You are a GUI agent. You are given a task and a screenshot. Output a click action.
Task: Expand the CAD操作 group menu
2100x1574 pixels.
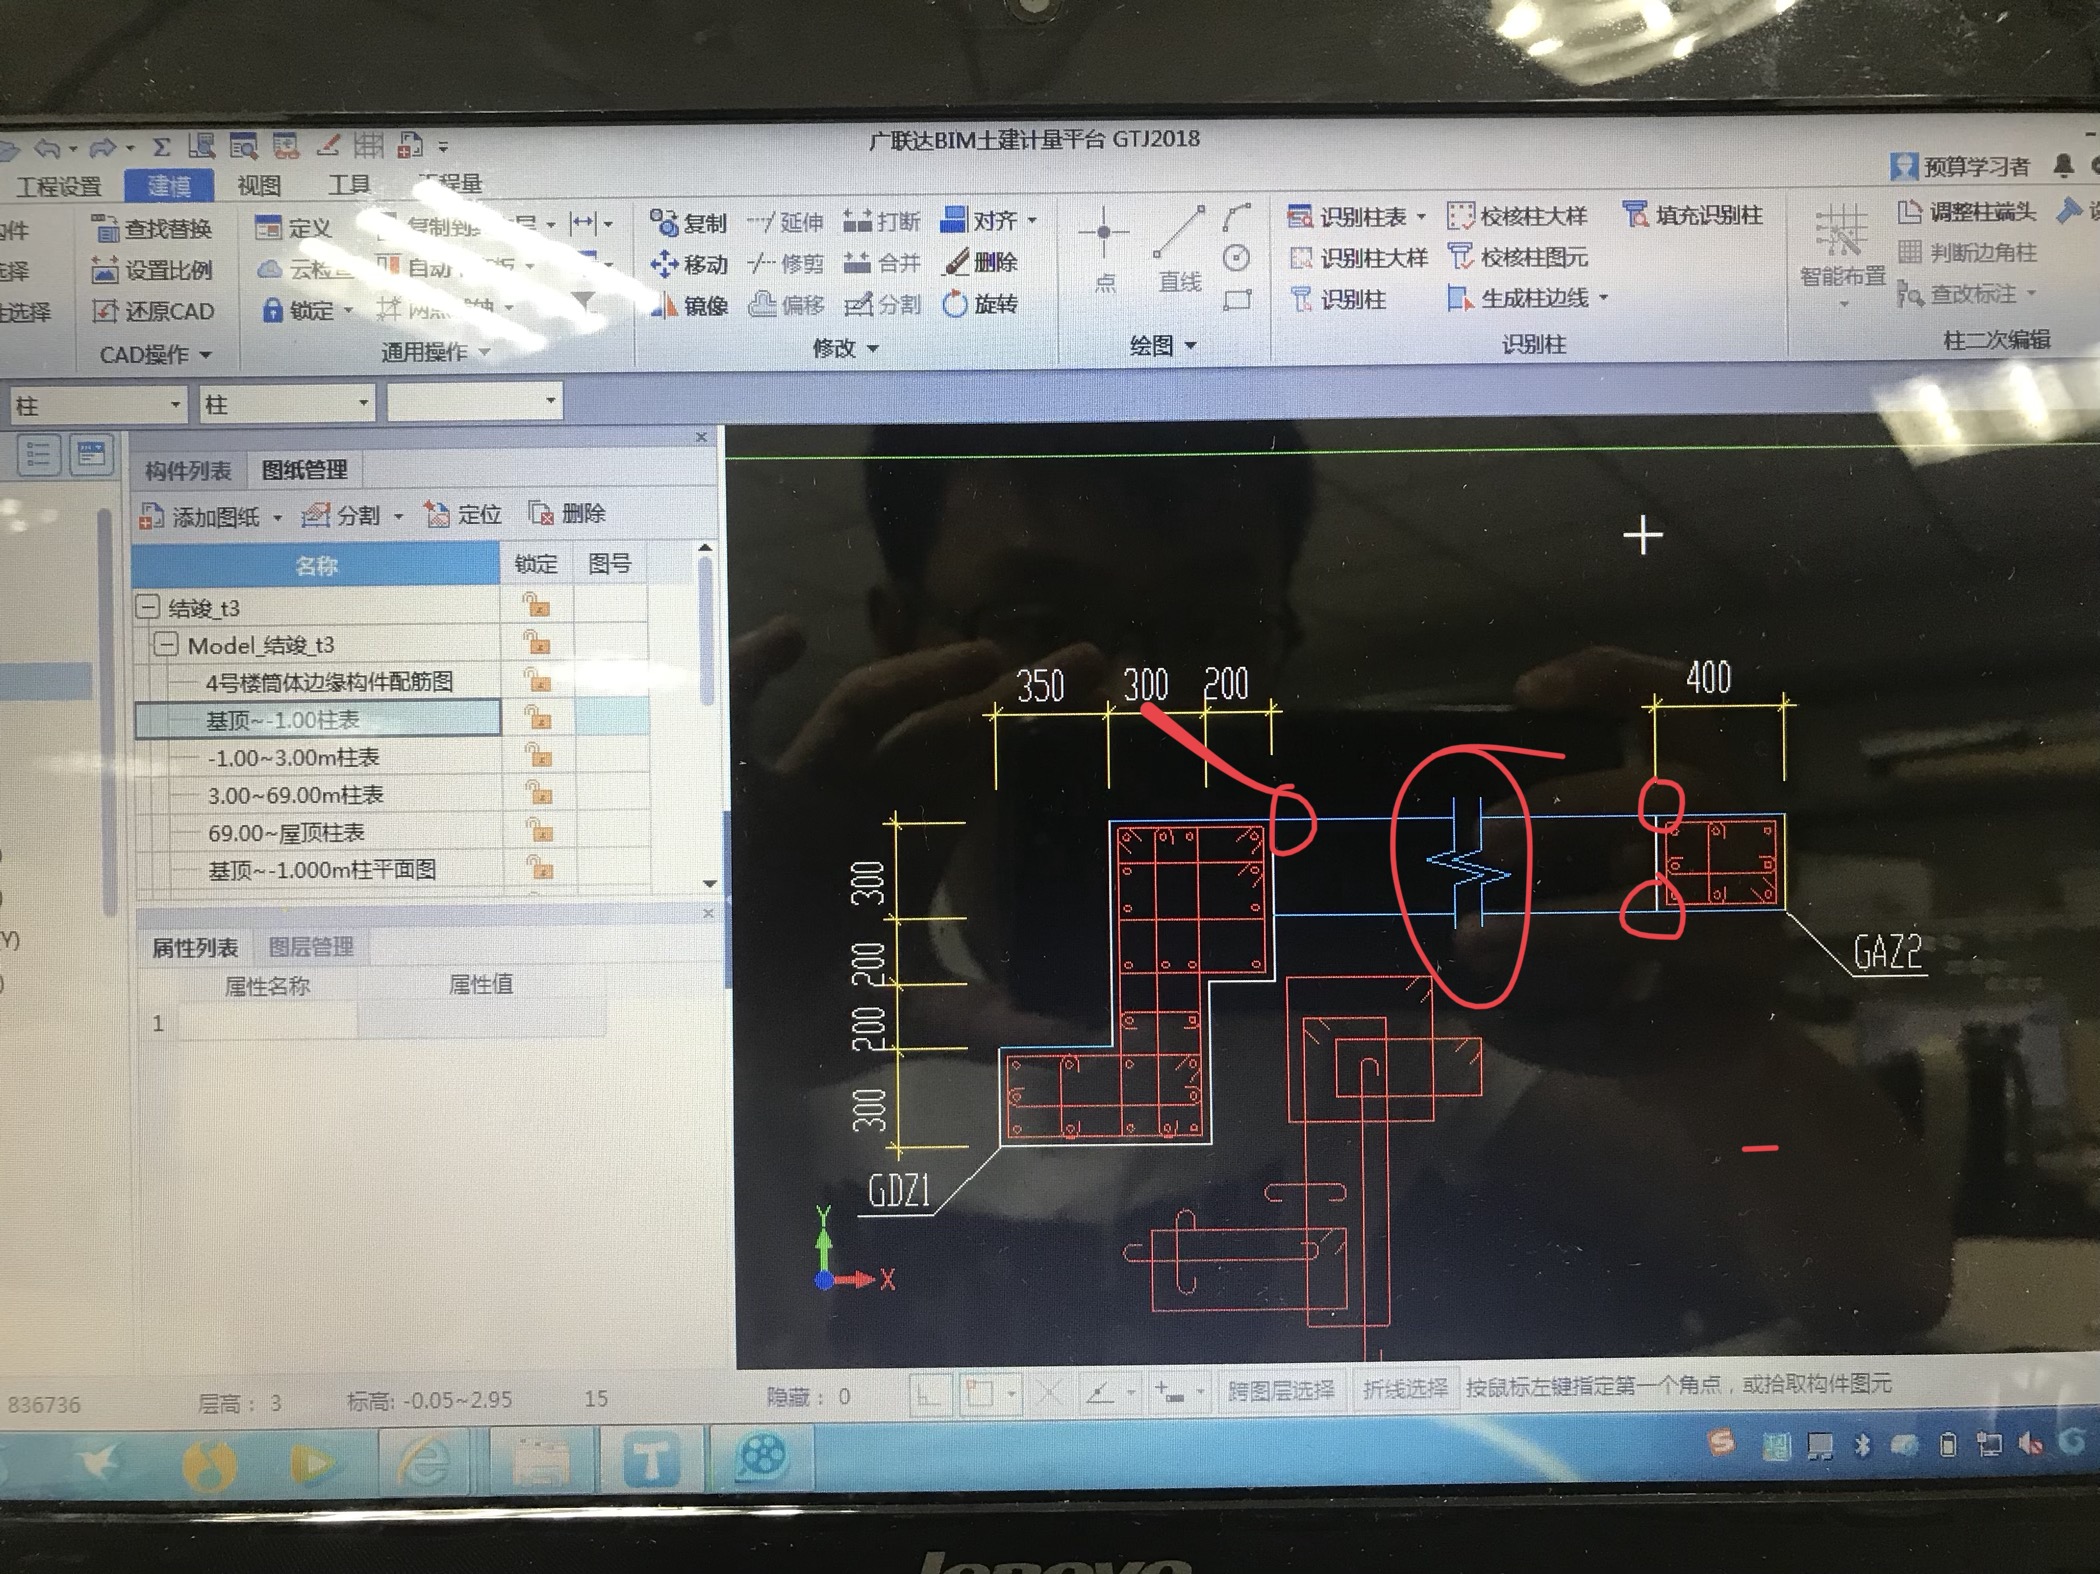[x=155, y=354]
